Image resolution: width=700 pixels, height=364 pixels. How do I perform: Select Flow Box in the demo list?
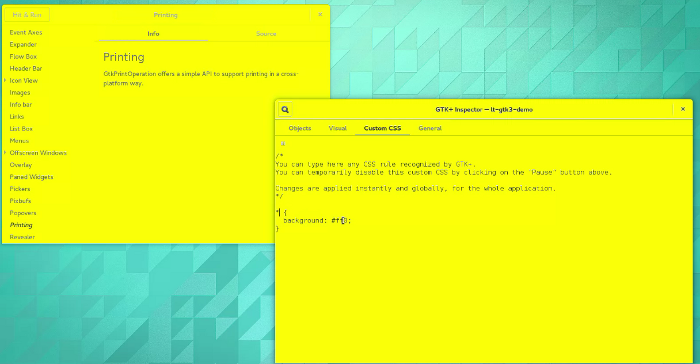pyautogui.click(x=23, y=57)
